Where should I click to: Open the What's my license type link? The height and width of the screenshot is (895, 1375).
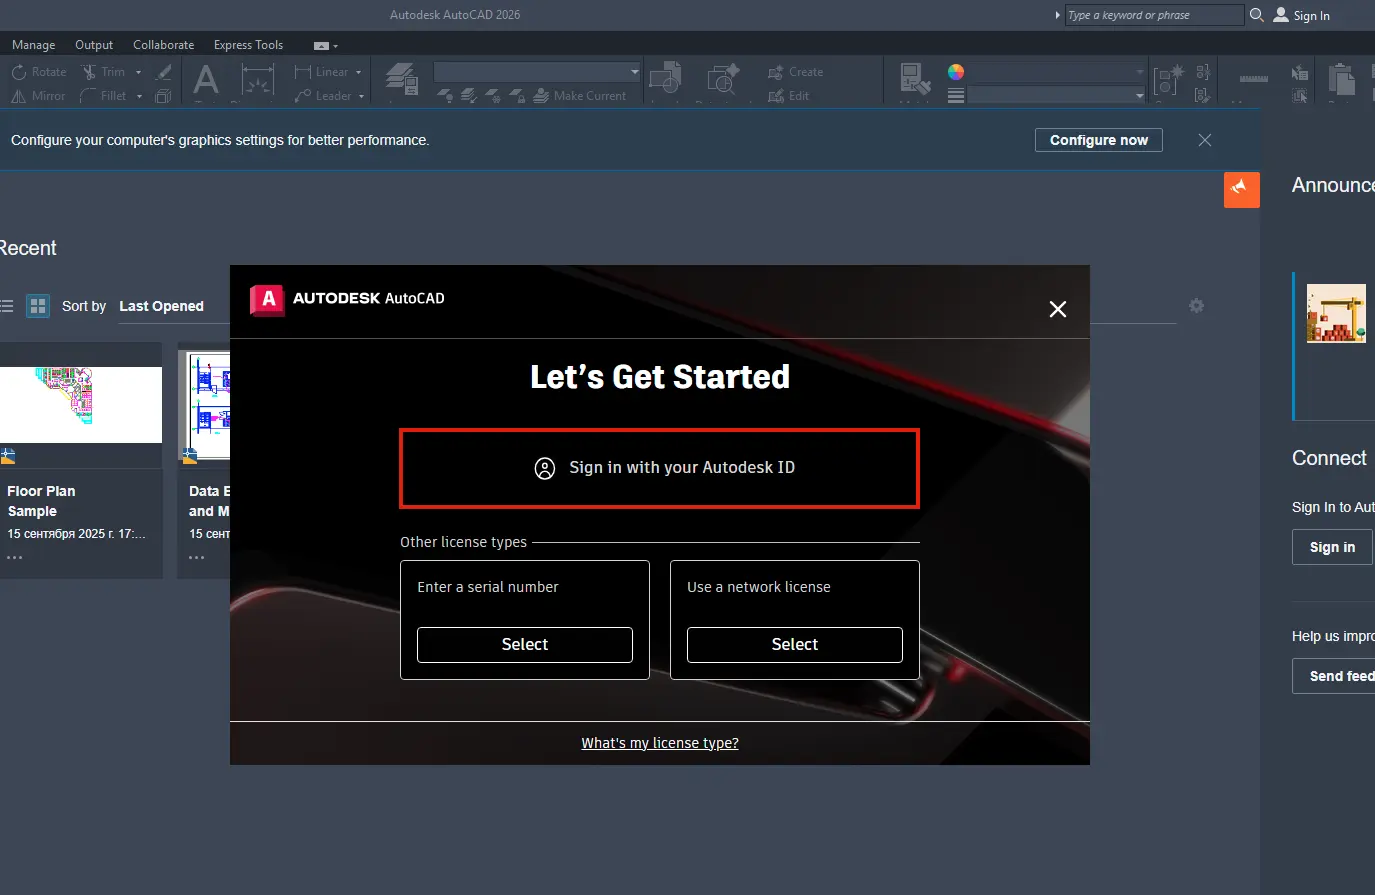660,743
